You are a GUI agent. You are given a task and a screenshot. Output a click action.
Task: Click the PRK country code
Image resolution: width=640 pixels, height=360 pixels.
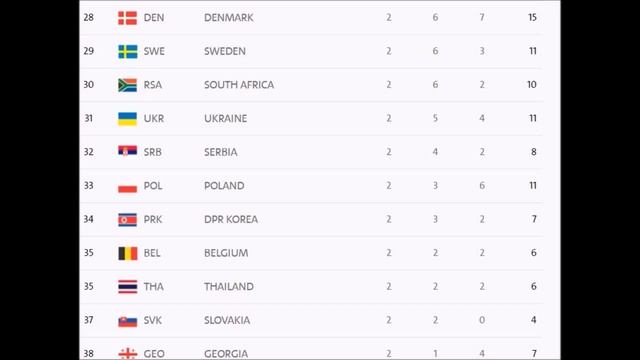click(153, 219)
